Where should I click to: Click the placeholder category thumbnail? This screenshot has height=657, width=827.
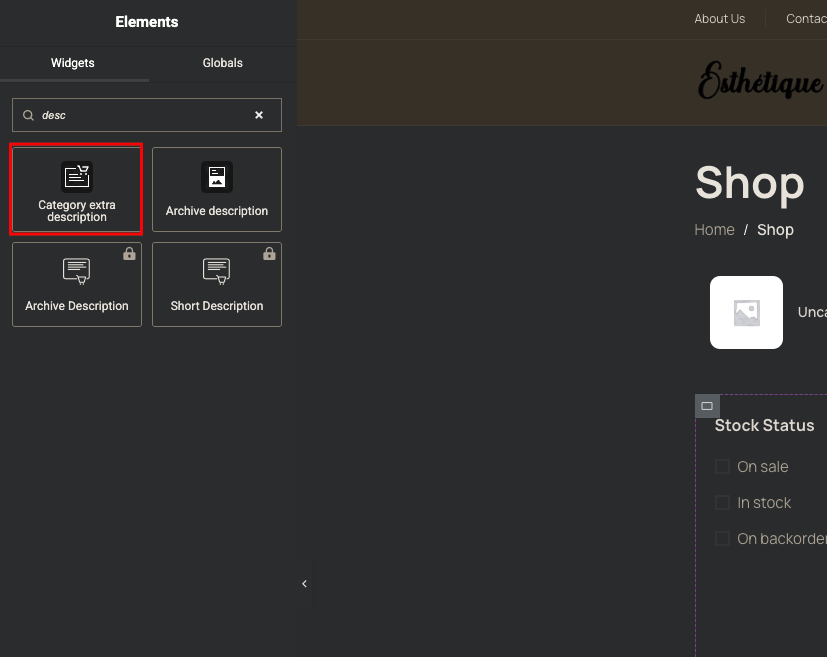[x=746, y=312]
